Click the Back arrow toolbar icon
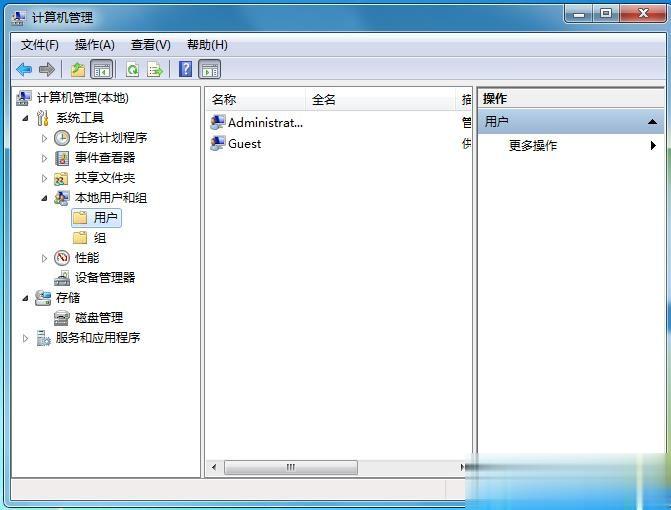Screen dimensions: 671x510 point(24,69)
